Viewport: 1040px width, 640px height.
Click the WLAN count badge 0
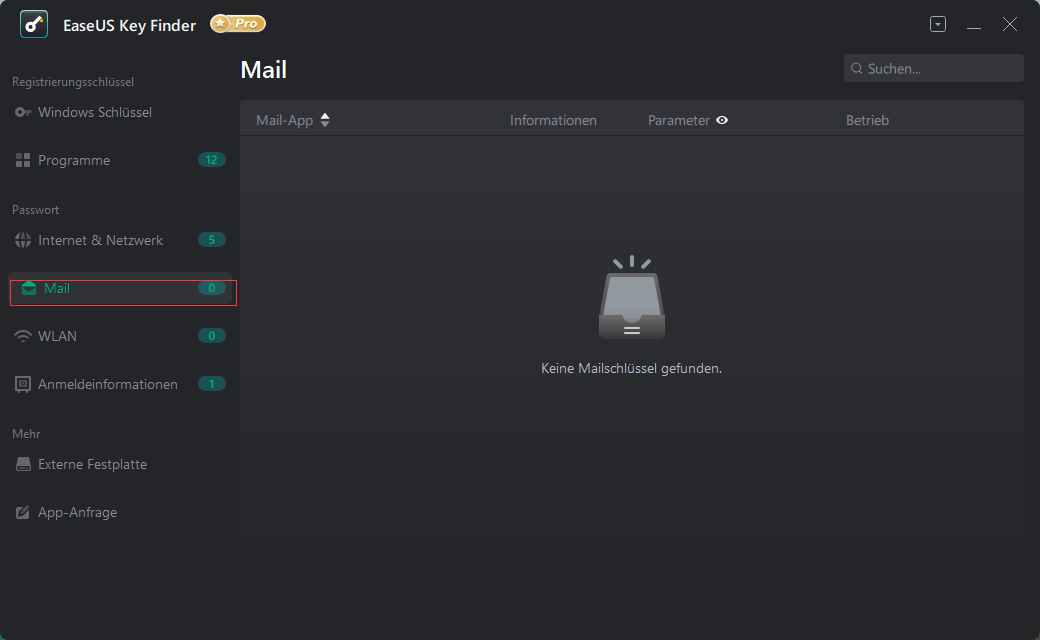pos(212,336)
